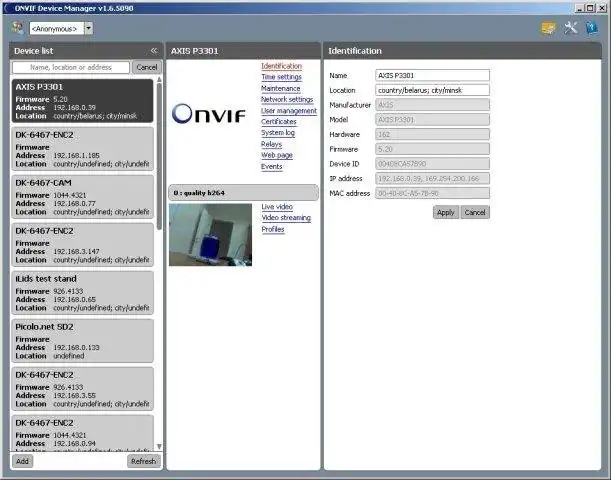
Task: Focus the device search field
Action: tap(71, 67)
